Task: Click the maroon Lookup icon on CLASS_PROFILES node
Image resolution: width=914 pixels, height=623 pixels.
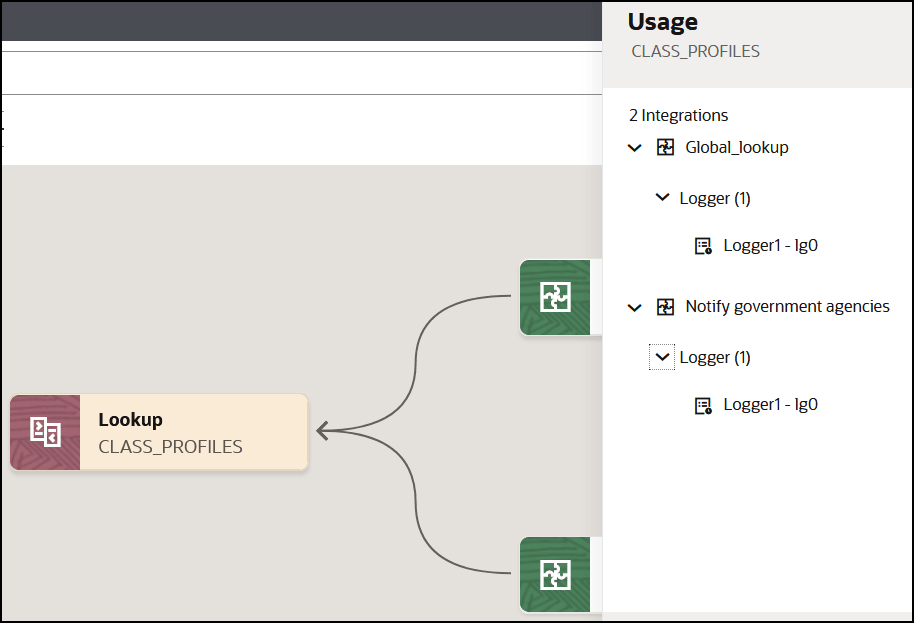Action: tap(45, 432)
